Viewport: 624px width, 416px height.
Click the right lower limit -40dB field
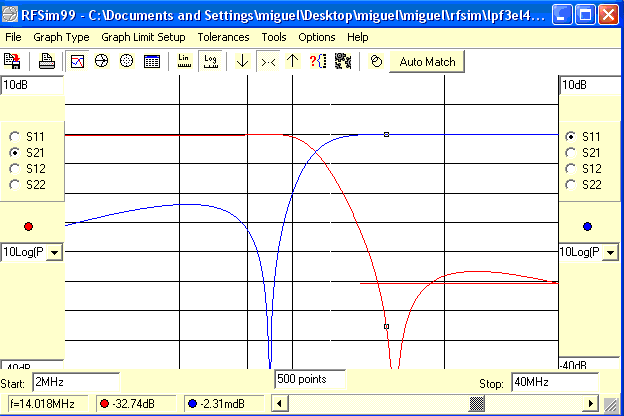pos(591,363)
